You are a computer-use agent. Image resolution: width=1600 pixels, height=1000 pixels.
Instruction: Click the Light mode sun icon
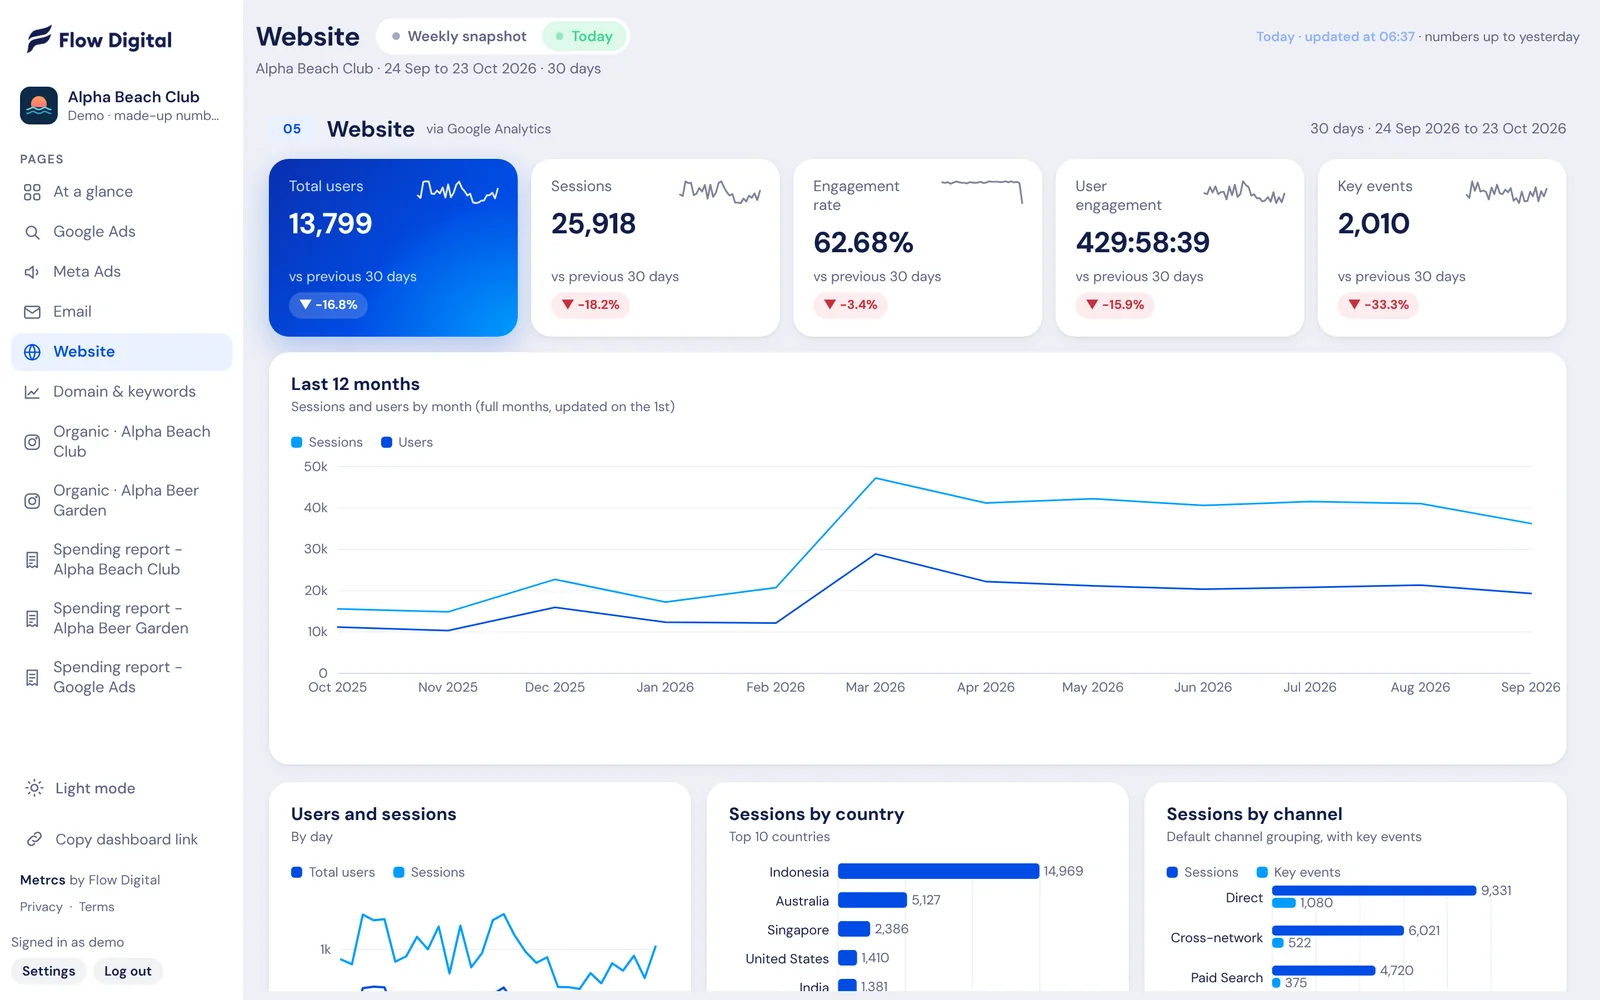[x=34, y=788]
